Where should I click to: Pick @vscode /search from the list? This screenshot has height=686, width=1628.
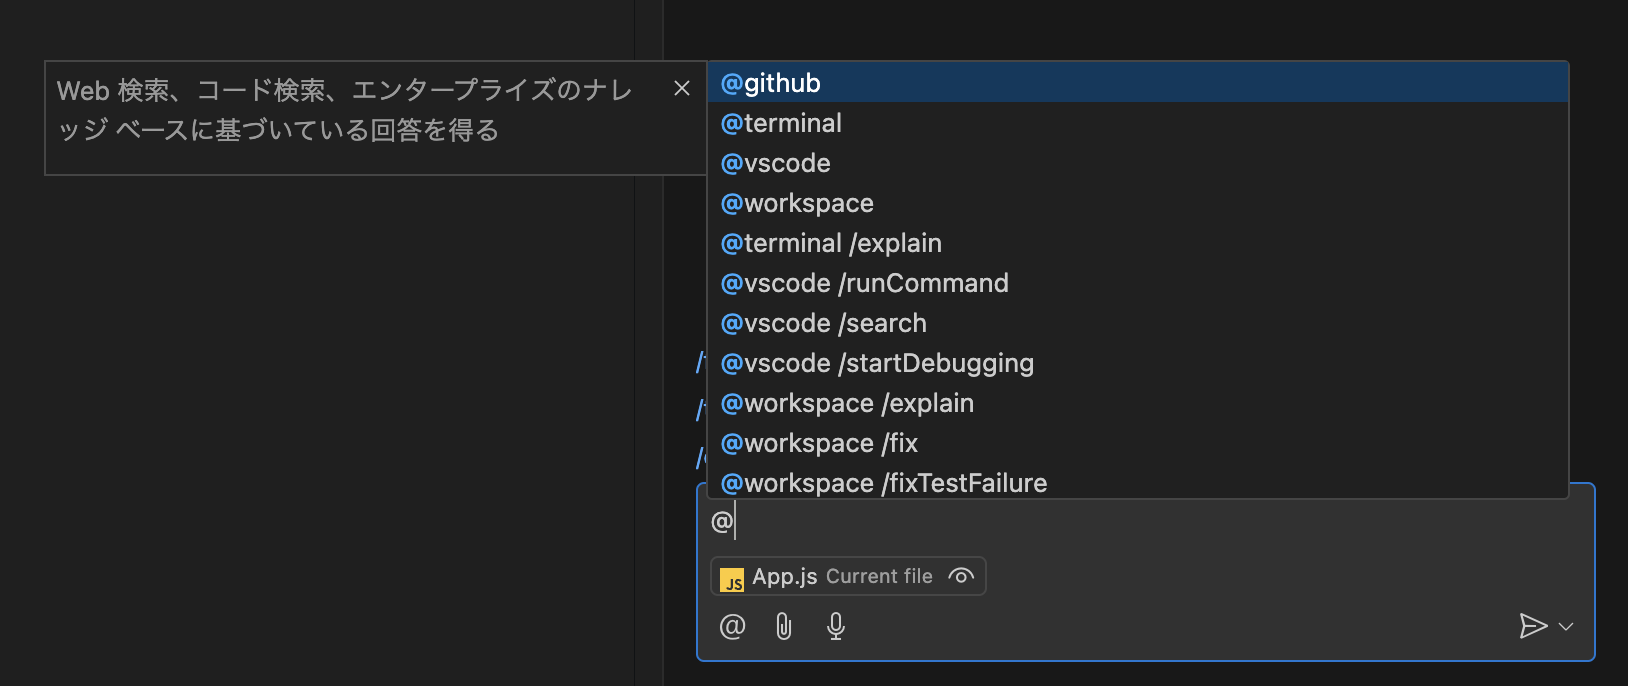pyautogui.click(x=1138, y=323)
